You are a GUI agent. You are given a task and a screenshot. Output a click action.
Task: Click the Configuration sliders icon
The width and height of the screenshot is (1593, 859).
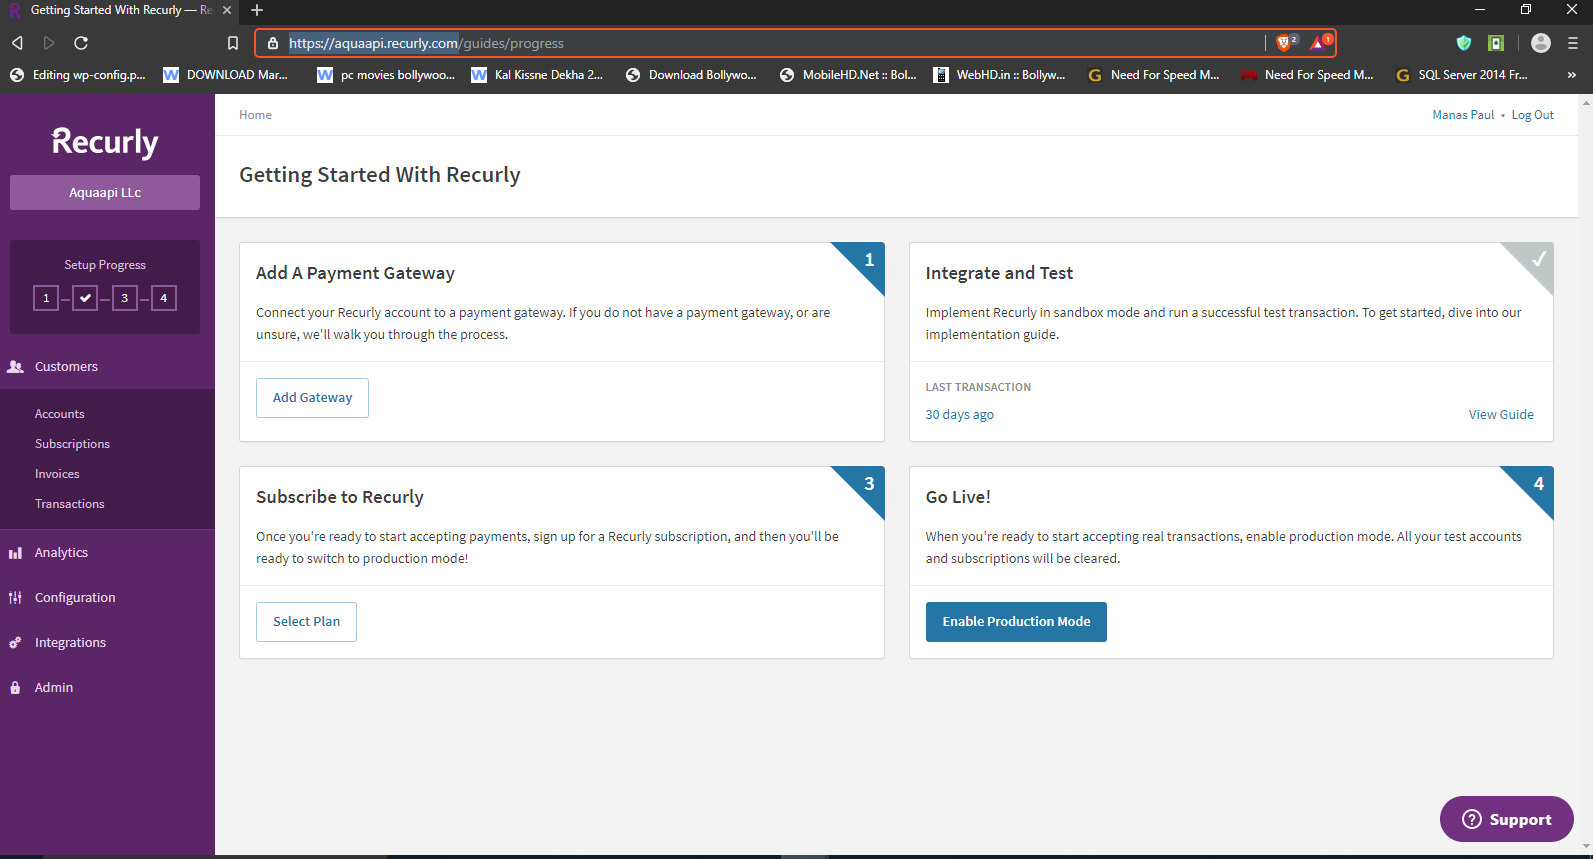pos(15,598)
